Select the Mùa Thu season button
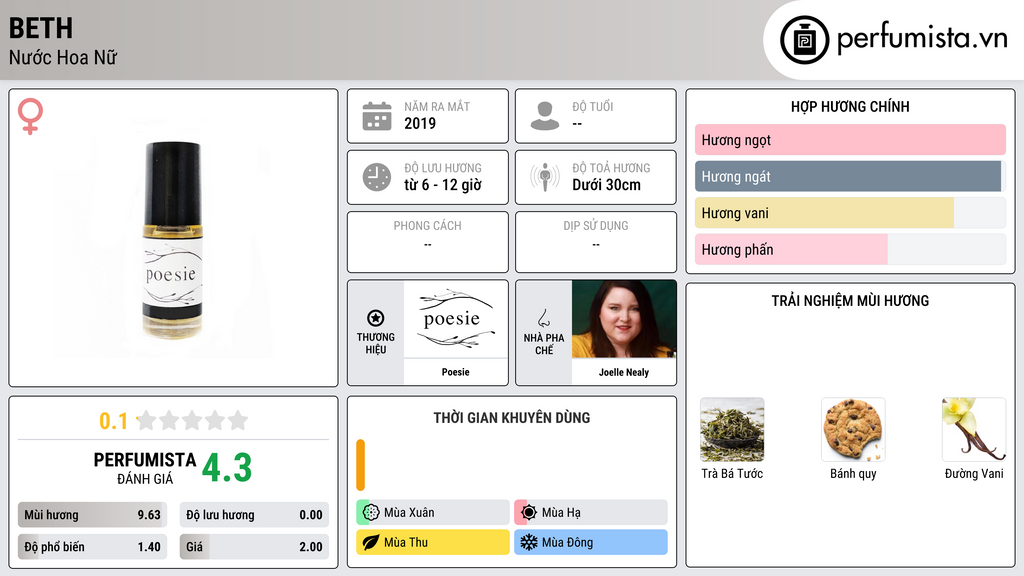 [433, 542]
